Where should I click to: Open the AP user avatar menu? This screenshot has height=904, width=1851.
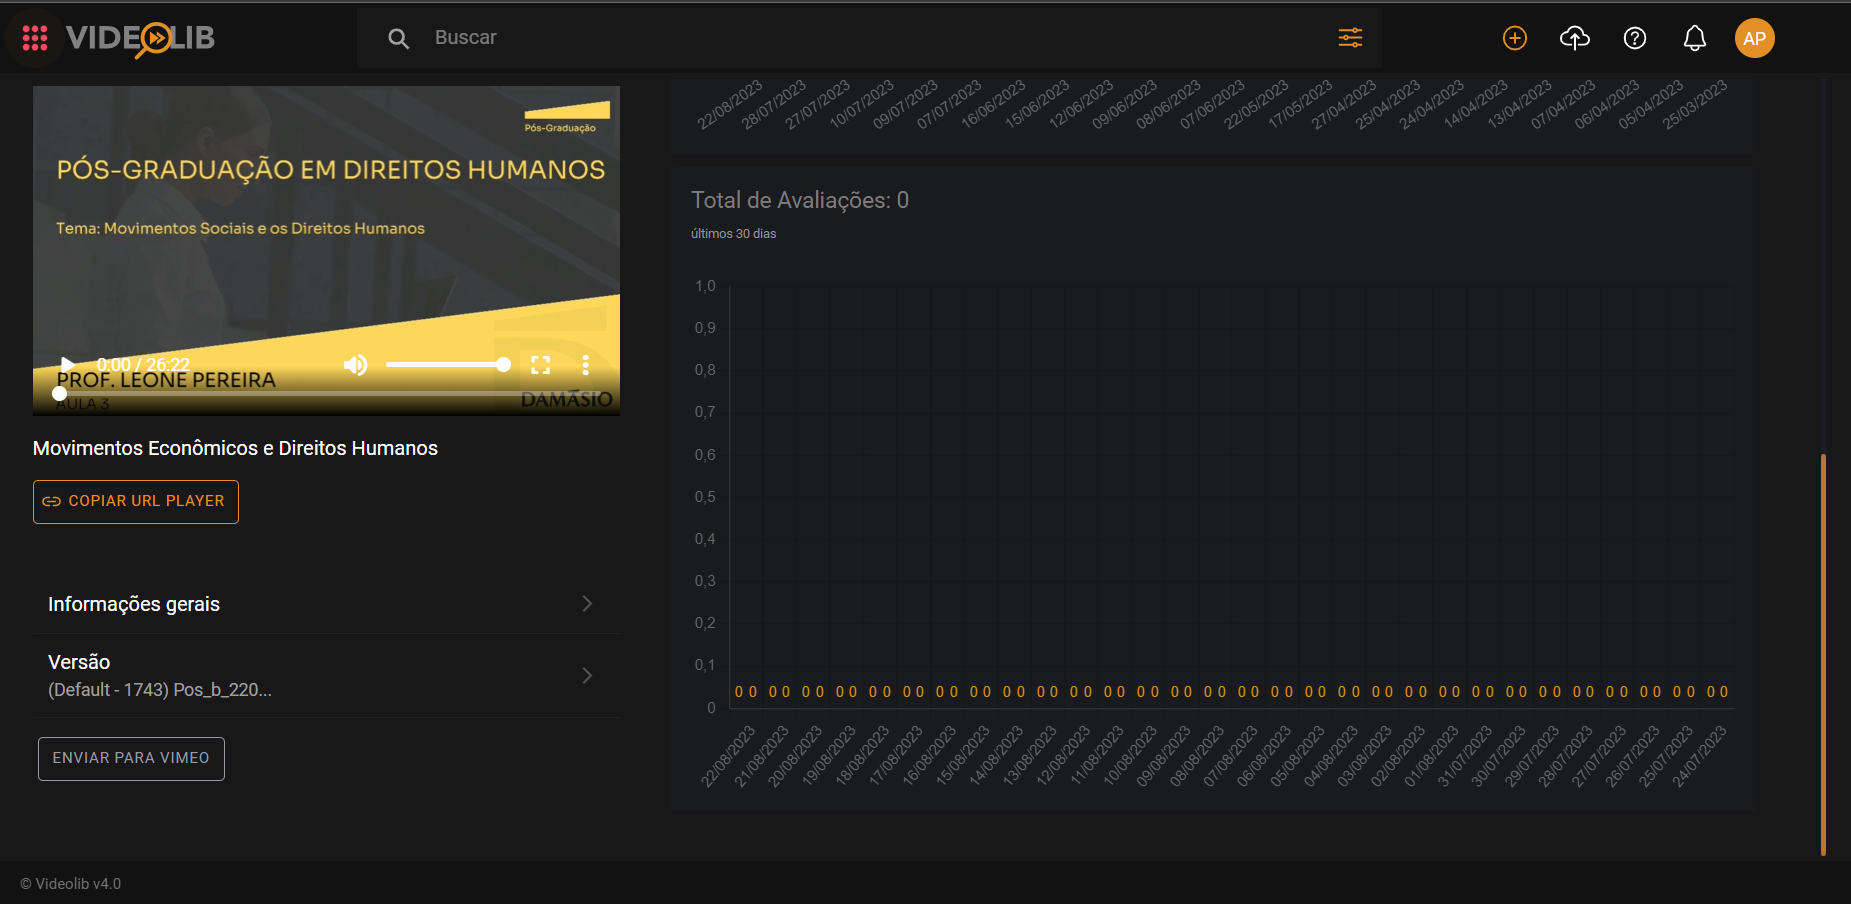1754,38
